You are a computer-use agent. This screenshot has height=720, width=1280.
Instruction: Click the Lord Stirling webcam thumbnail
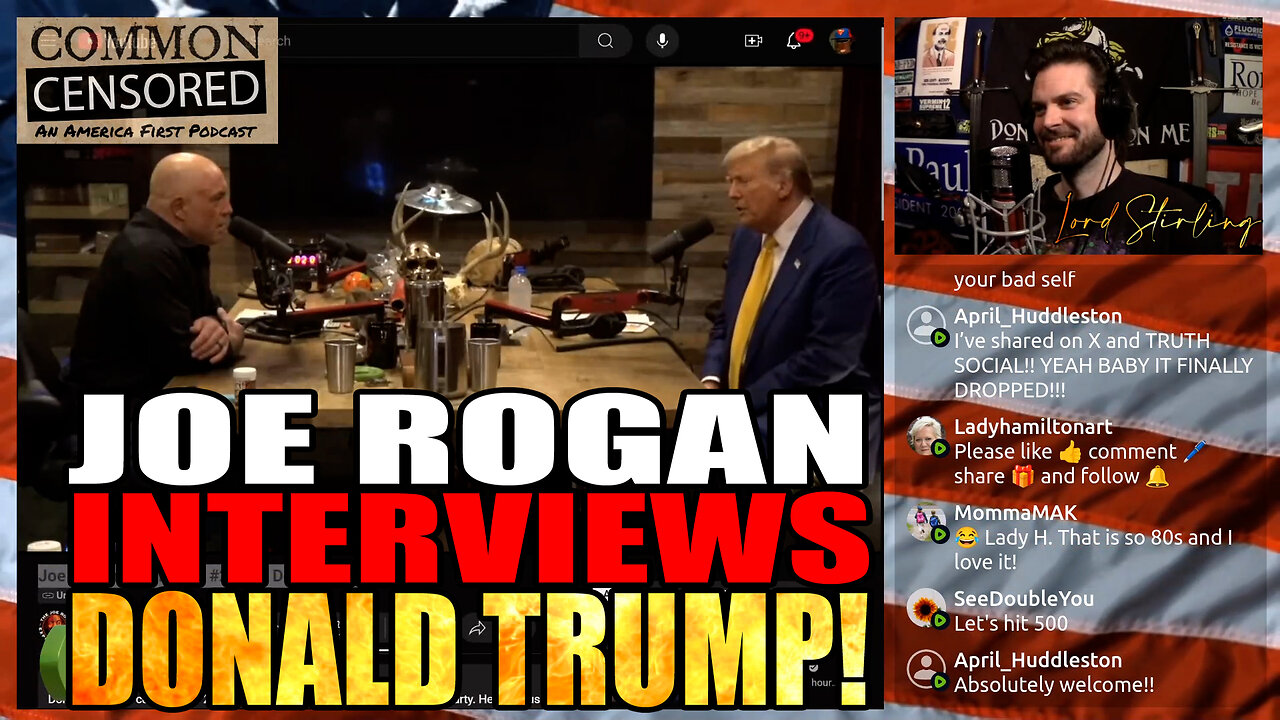[x=1078, y=136]
